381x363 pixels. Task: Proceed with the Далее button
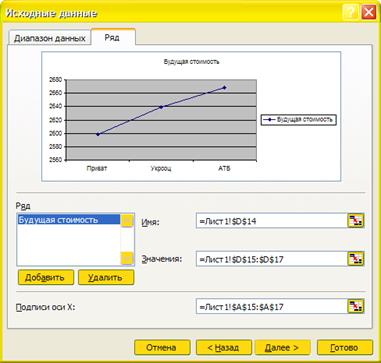282,347
